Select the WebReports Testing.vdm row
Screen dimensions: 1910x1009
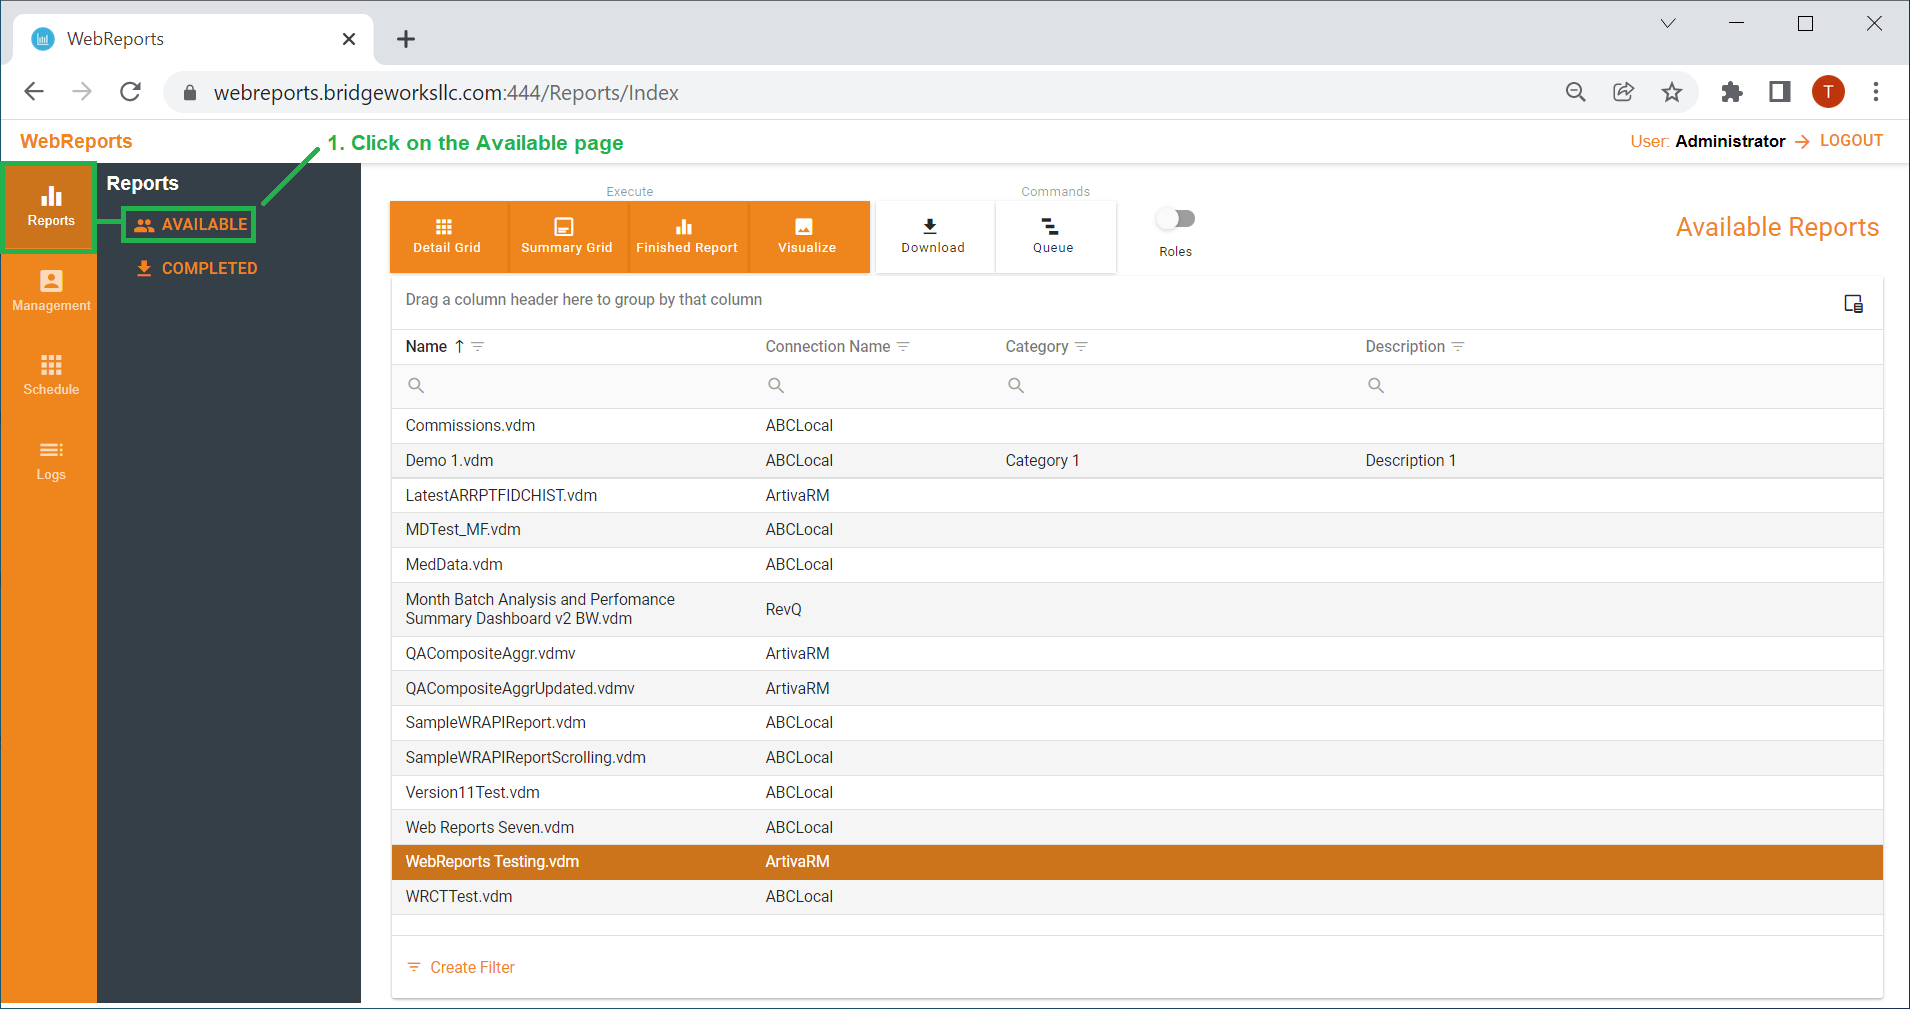[1137, 862]
